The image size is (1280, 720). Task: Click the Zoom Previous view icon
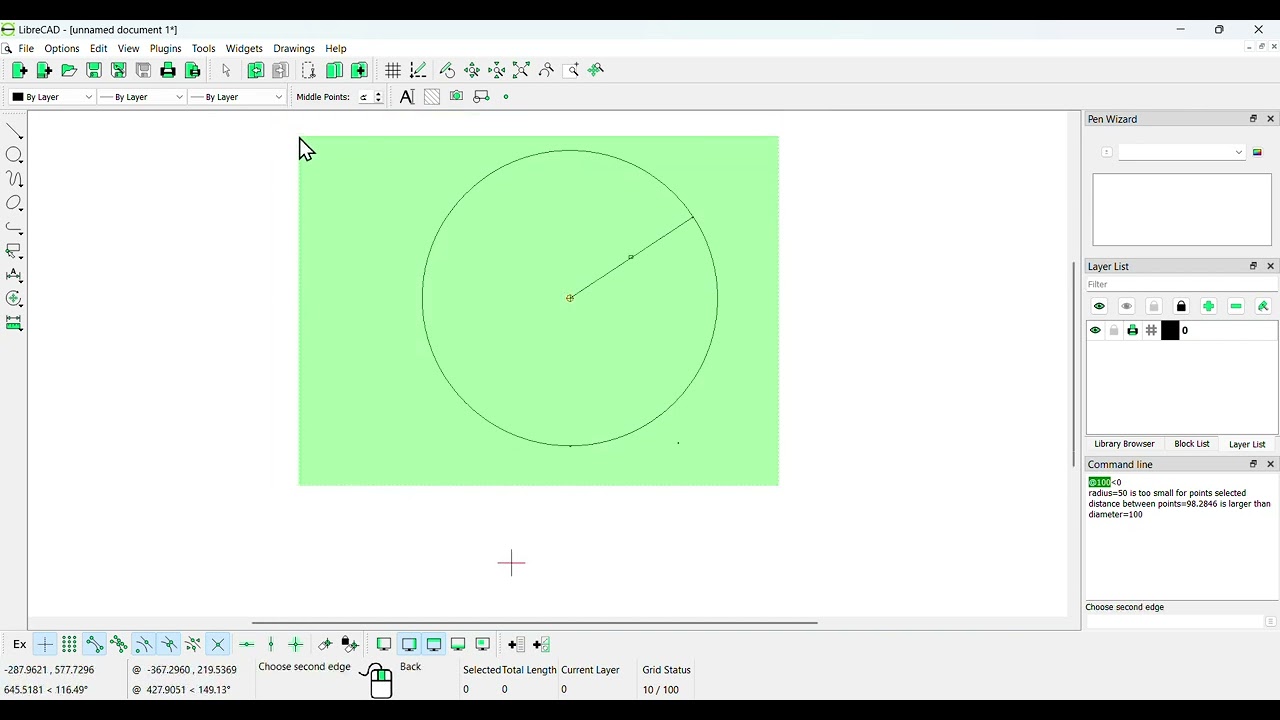546,70
